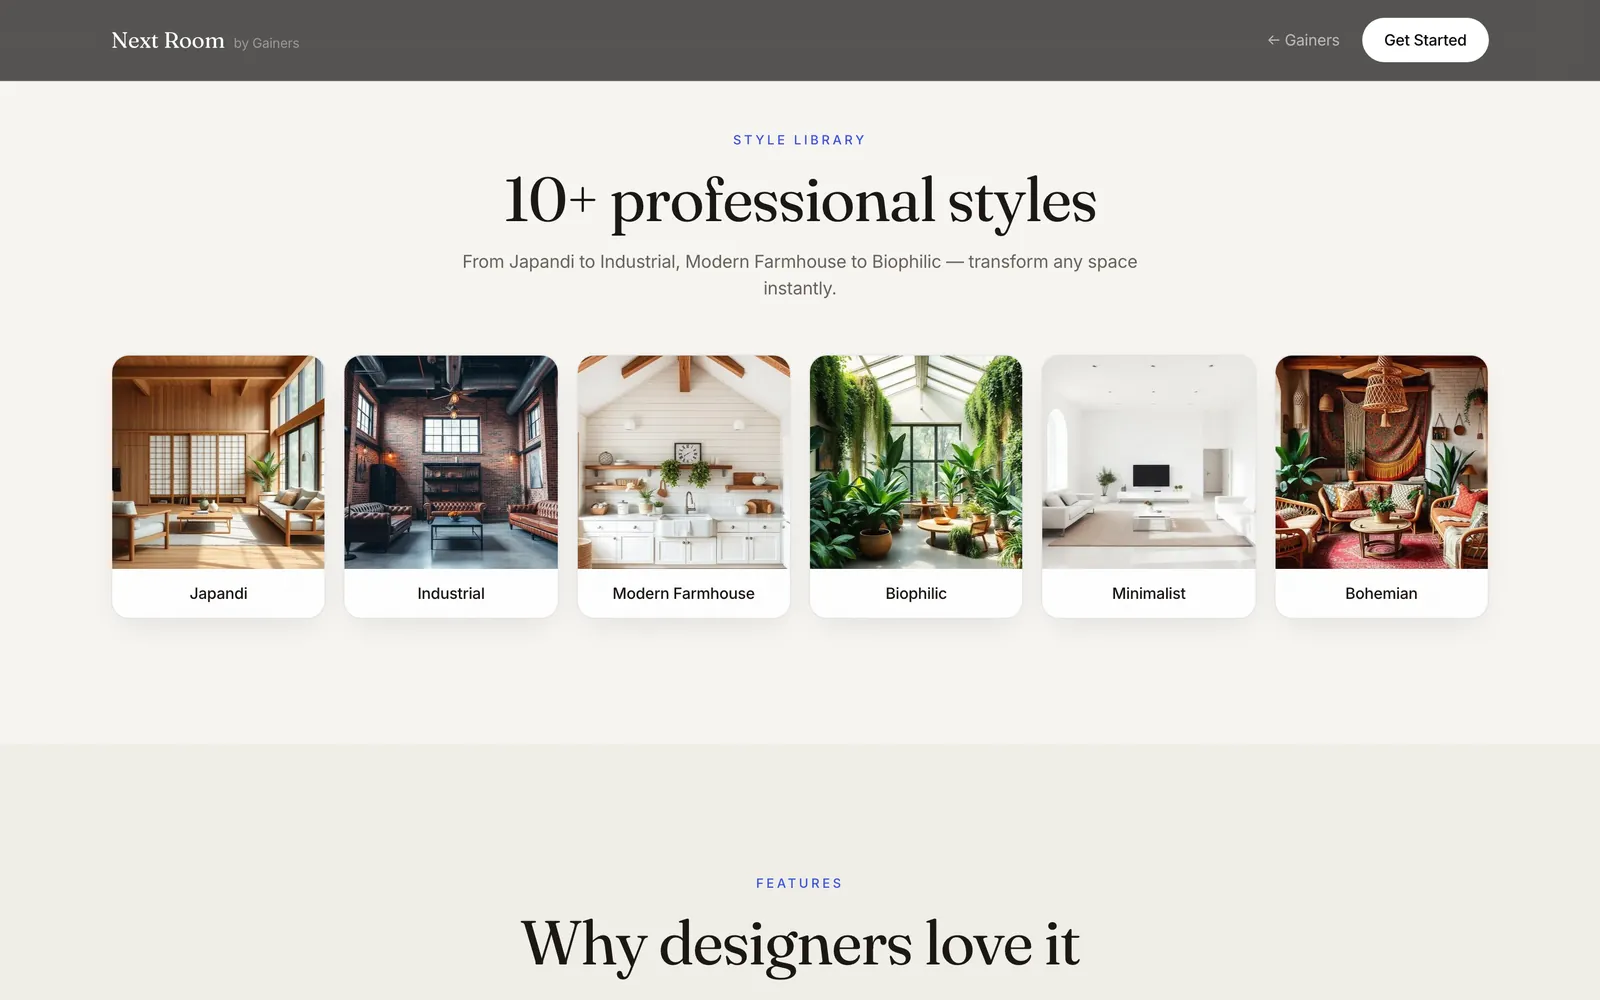Click the Get Started button
Screen dimensions: 1600x1000
pyautogui.click(x=1425, y=40)
